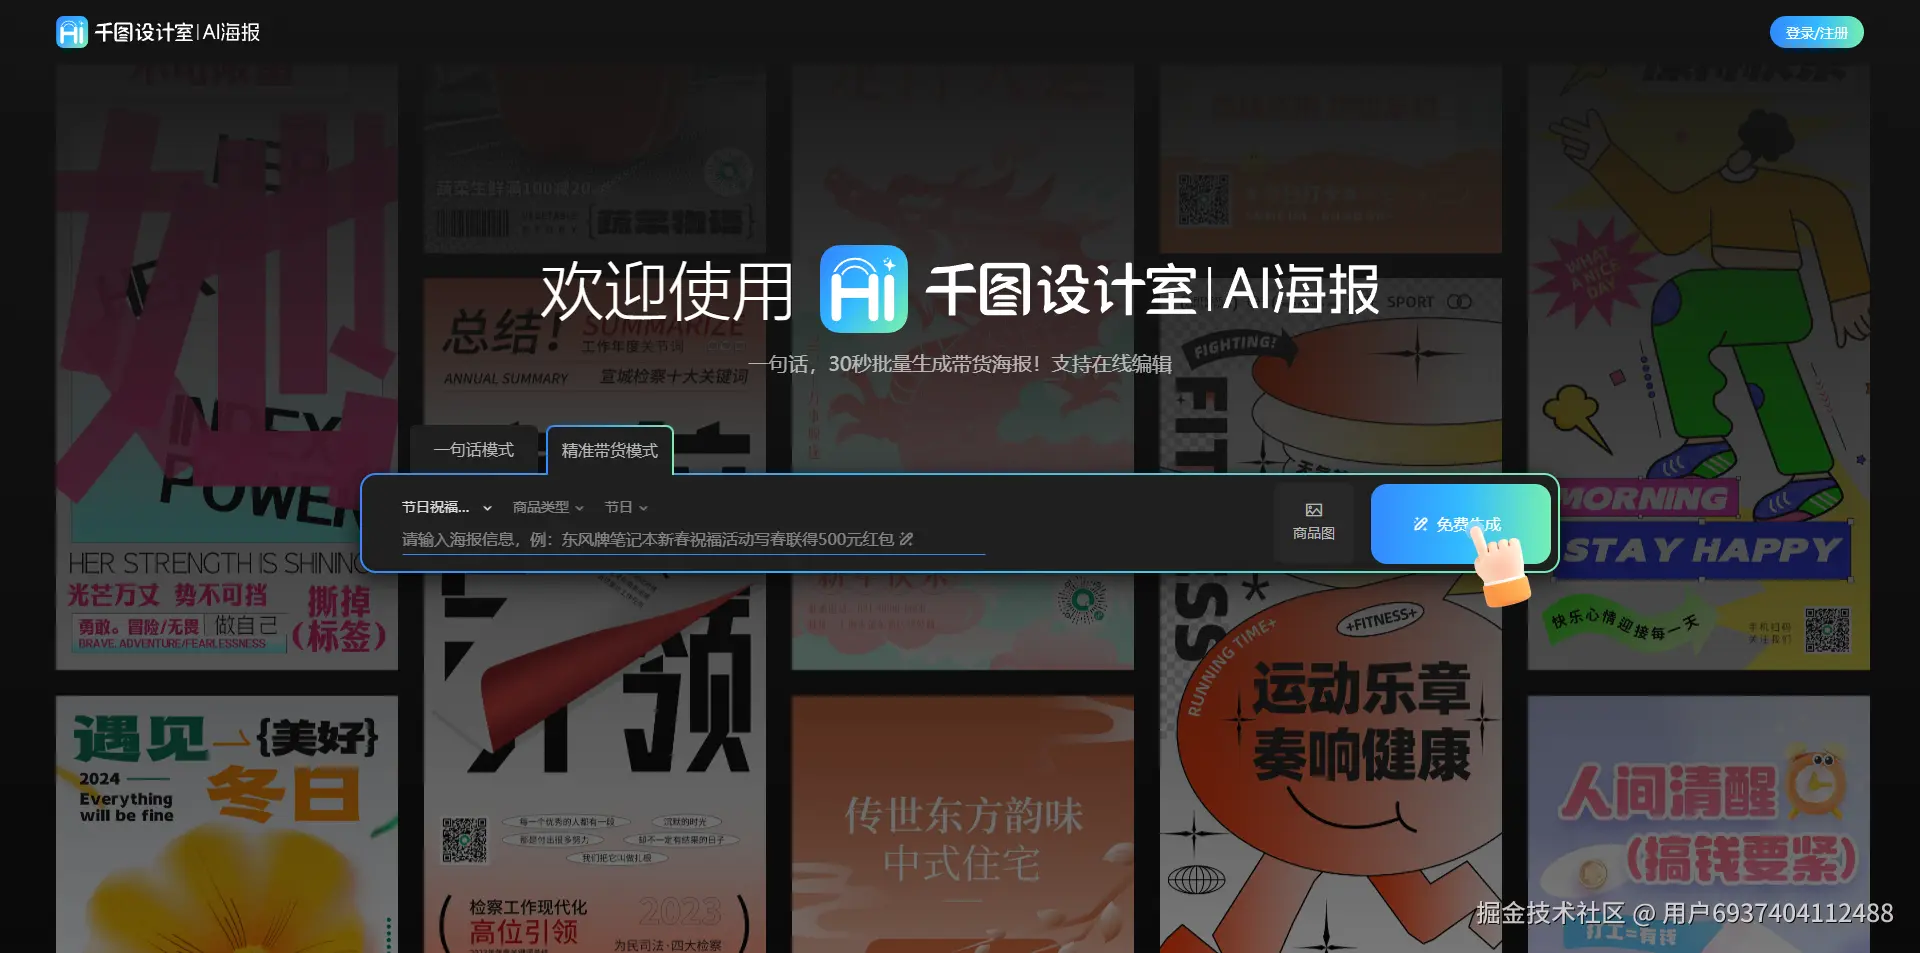Click the poster information input field
The height and width of the screenshot is (953, 1920).
(690, 538)
